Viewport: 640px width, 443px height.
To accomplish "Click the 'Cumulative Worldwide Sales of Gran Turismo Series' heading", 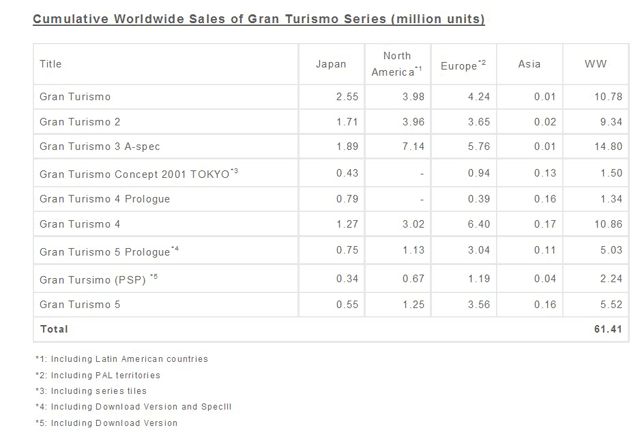I will (x=259, y=19).
